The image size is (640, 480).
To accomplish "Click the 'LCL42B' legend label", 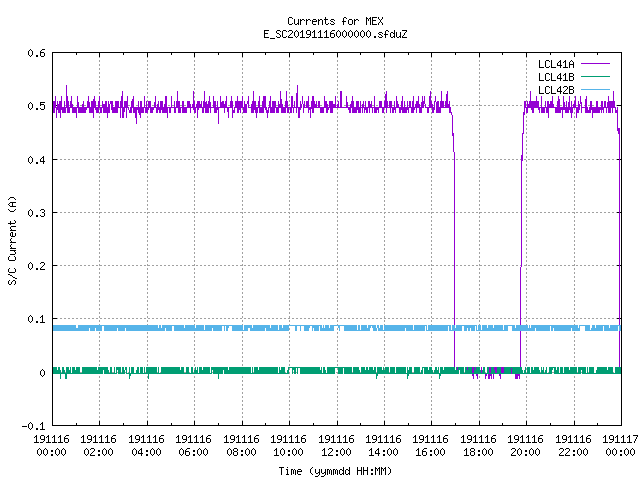I will click(x=556, y=90).
